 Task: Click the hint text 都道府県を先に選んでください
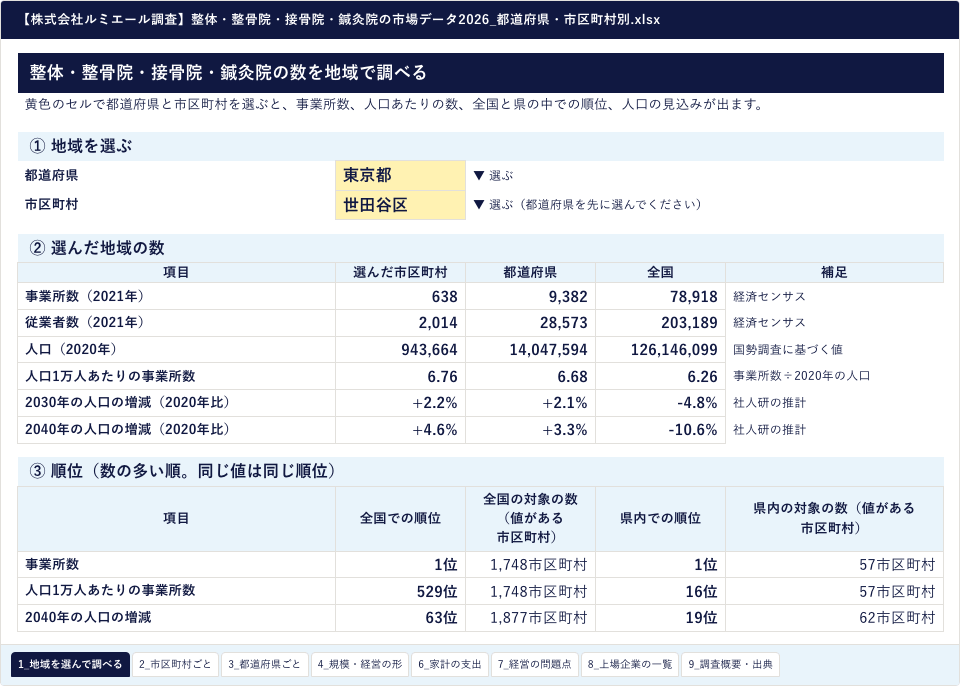click(x=612, y=205)
